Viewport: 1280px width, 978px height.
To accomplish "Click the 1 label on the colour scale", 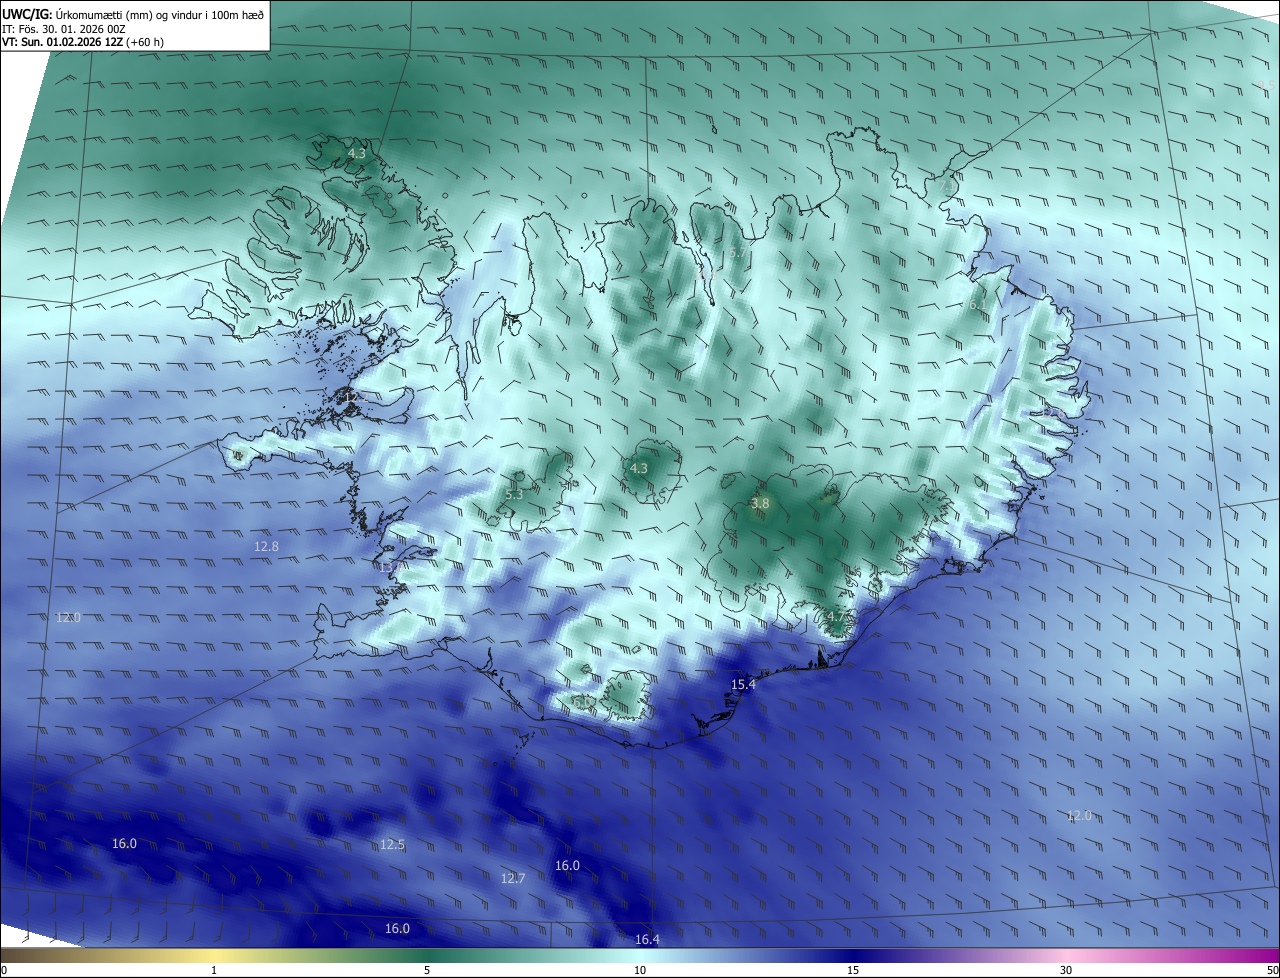I will point(214,970).
